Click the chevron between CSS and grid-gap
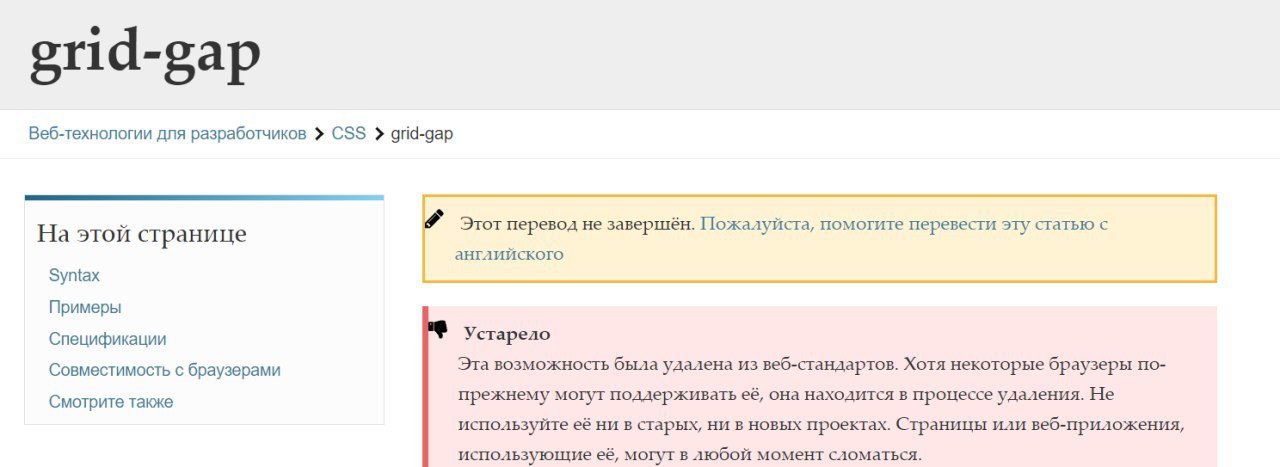Viewport: 1280px width, 467px height. point(379,133)
